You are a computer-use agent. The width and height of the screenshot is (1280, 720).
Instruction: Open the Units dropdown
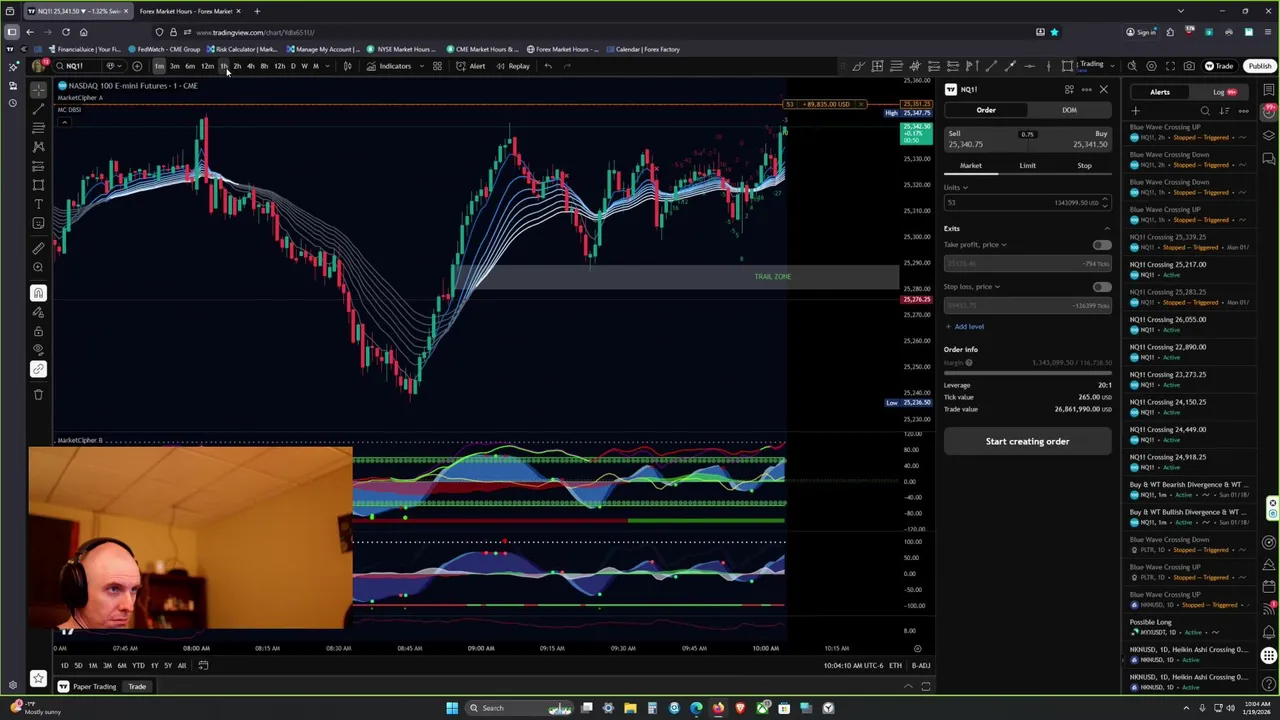[956, 187]
